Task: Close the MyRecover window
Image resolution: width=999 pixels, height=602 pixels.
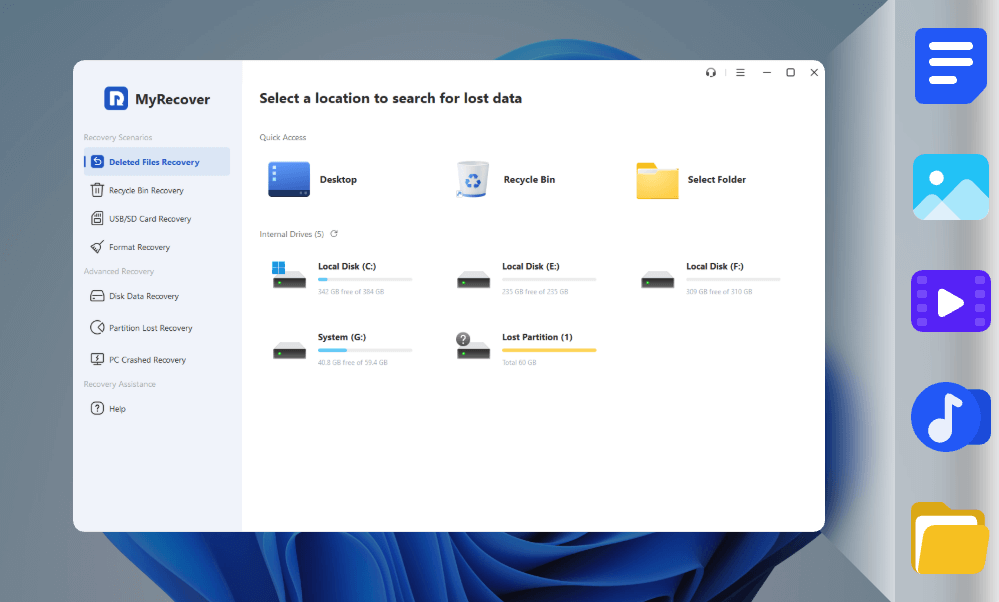Action: [814, 73]
